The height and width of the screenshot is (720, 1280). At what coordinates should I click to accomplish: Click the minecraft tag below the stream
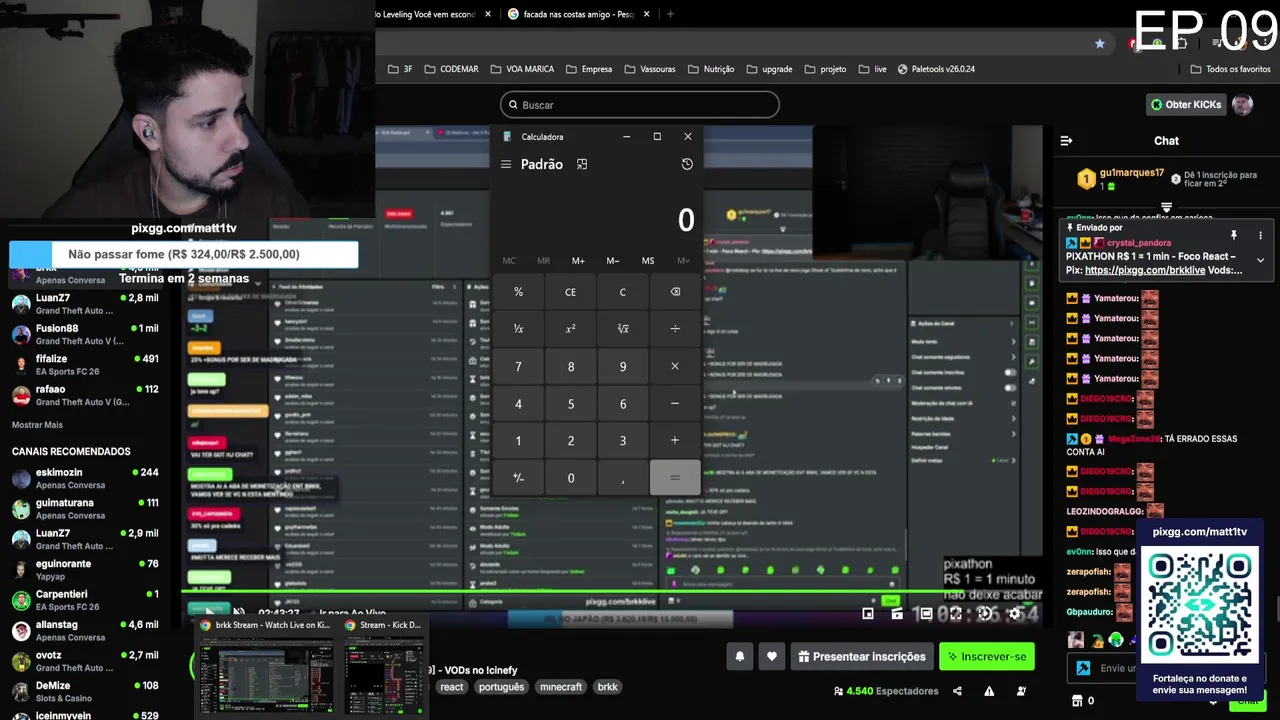(x=561, y=687)
